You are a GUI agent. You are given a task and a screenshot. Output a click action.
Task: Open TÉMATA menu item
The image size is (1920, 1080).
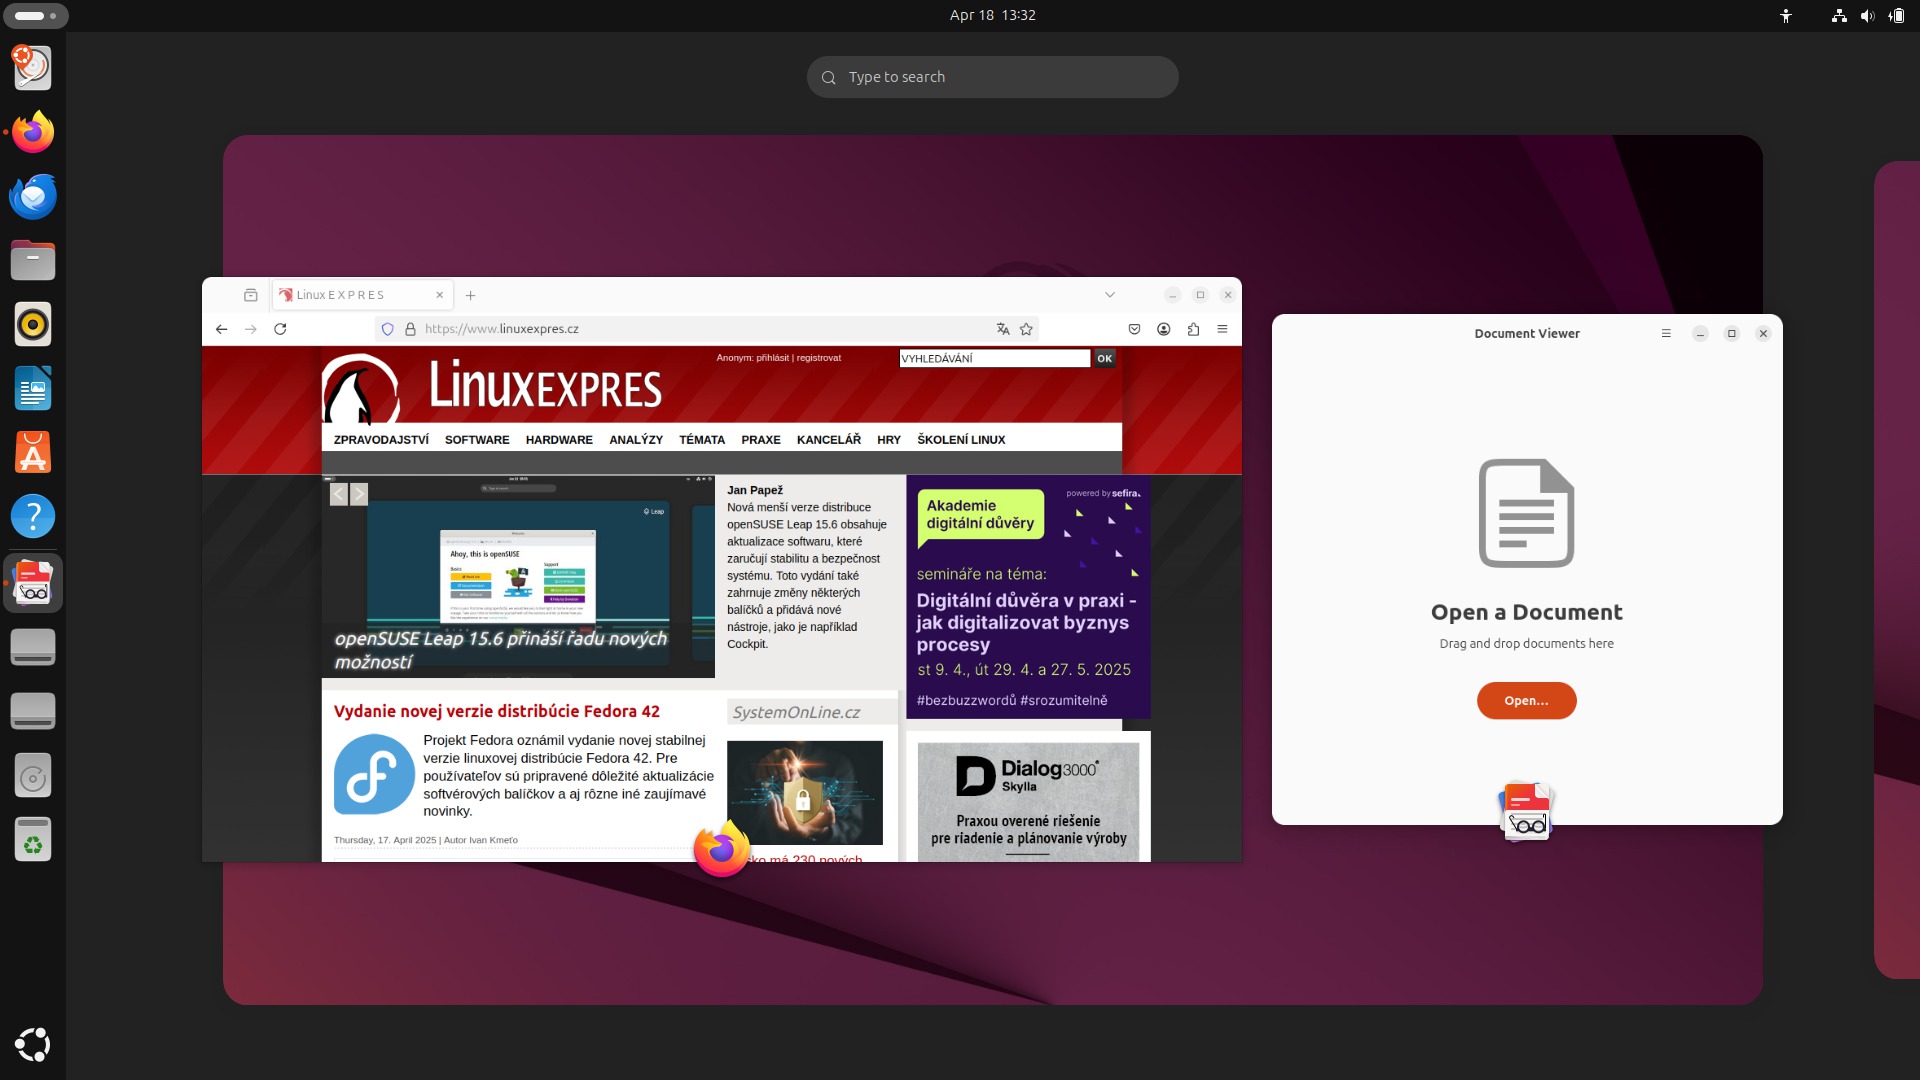pyautogui.click(x=702, y=440)
